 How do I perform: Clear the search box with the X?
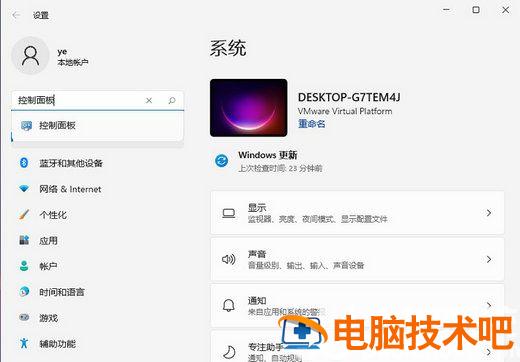click(x=149, y=100)
